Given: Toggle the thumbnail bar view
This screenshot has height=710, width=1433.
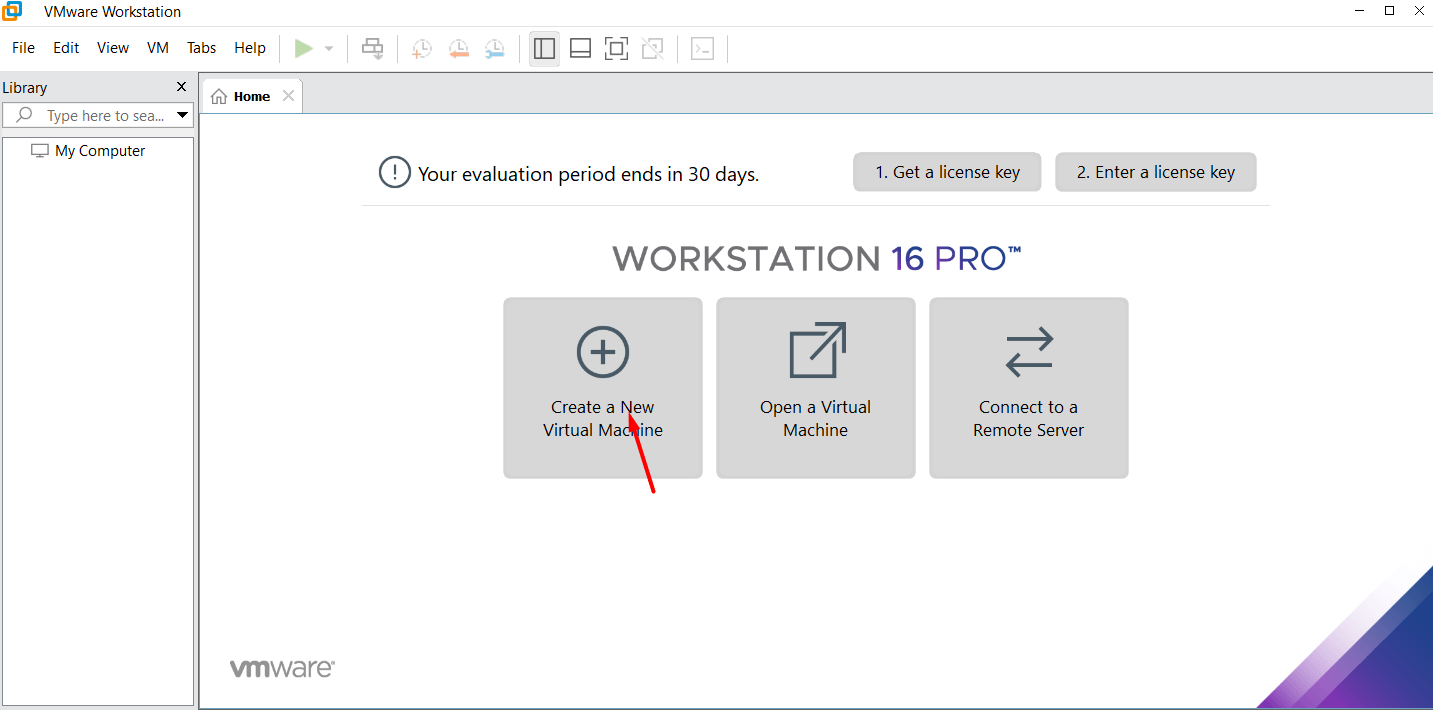Looking at the screenshot, I should tap(580, 48).
